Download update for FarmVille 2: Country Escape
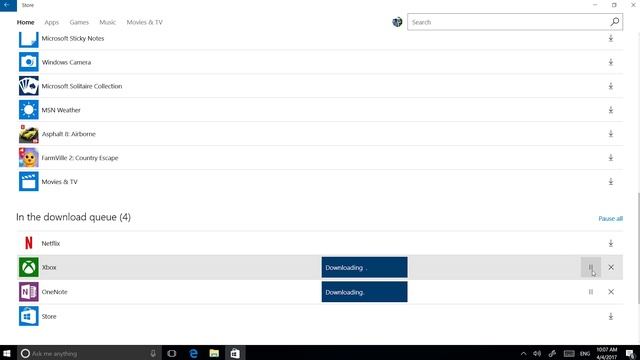Image resolution: width=640 pixels, height=360 pixels. click(x=611, y=158)
